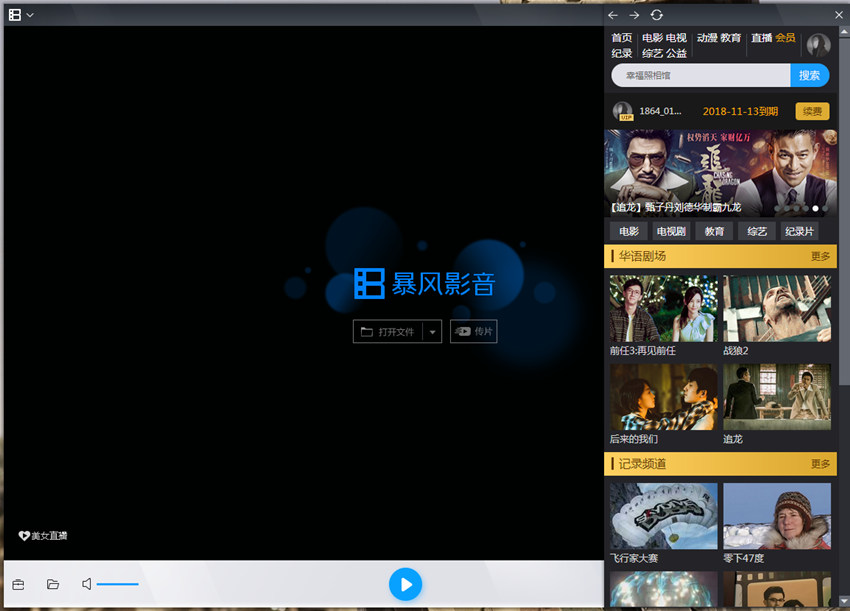
Task: Click the 续费 renew button
Action: pos(812,112)
